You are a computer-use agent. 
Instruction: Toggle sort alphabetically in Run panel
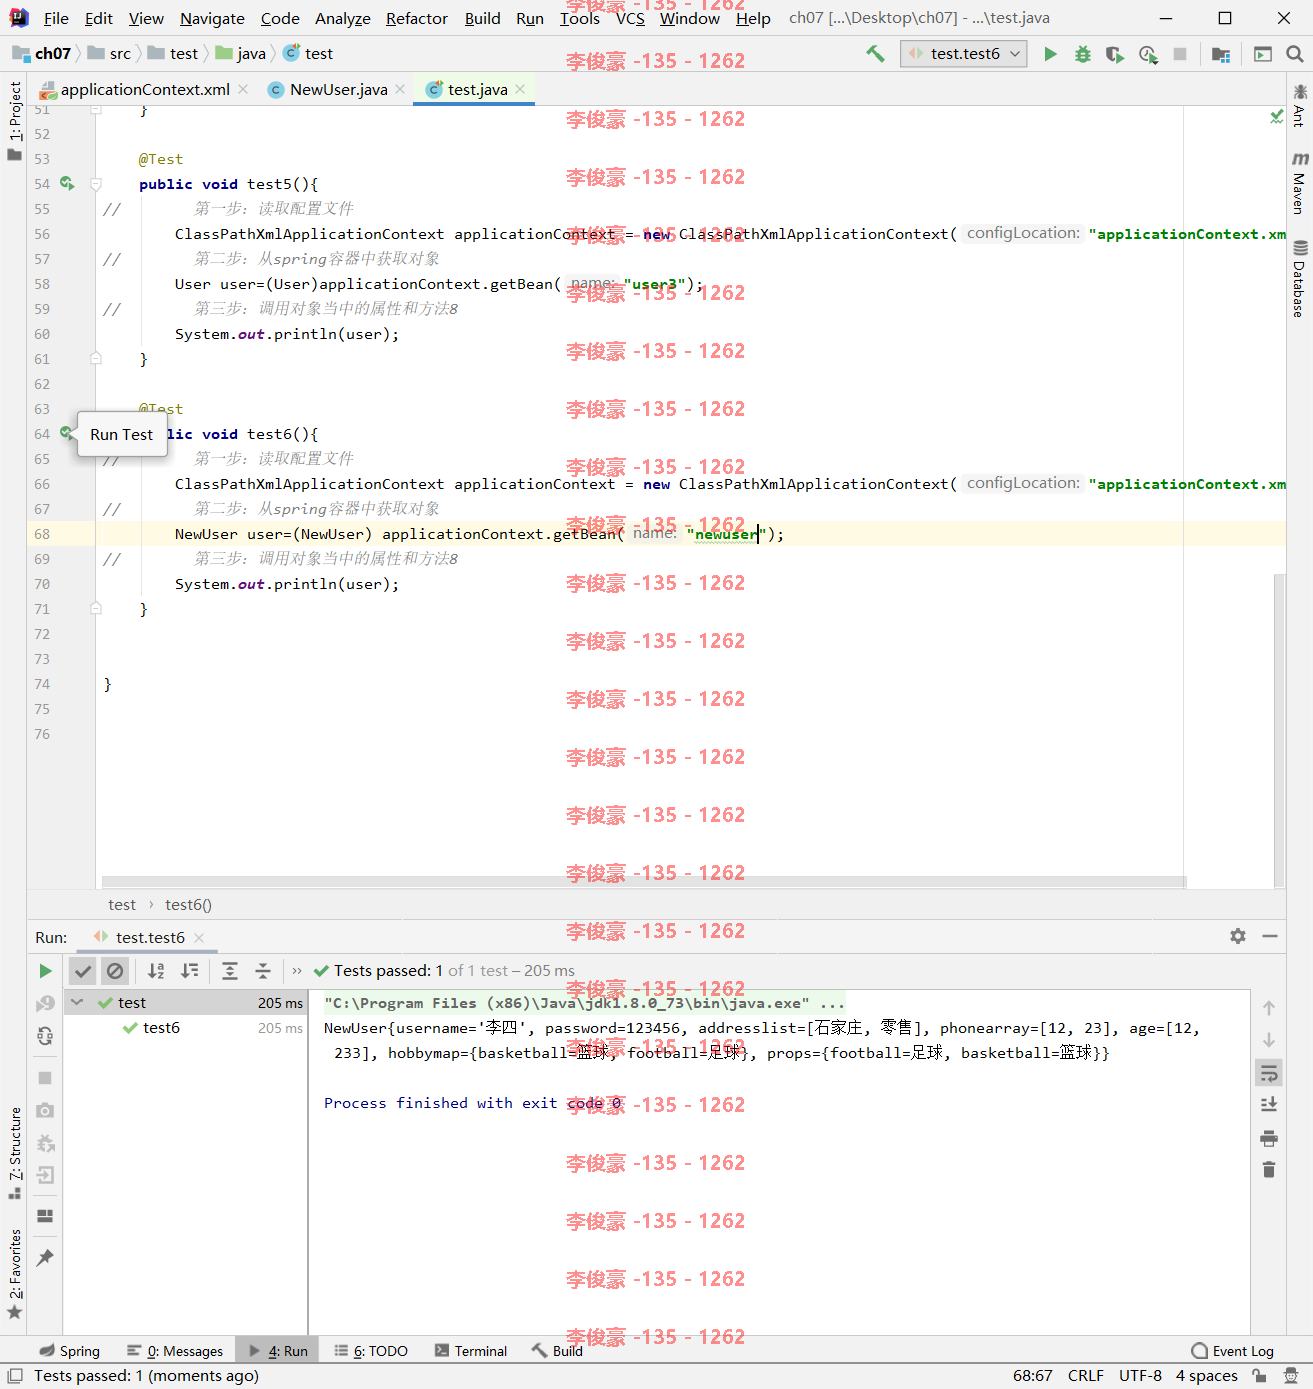click(156, 971)
